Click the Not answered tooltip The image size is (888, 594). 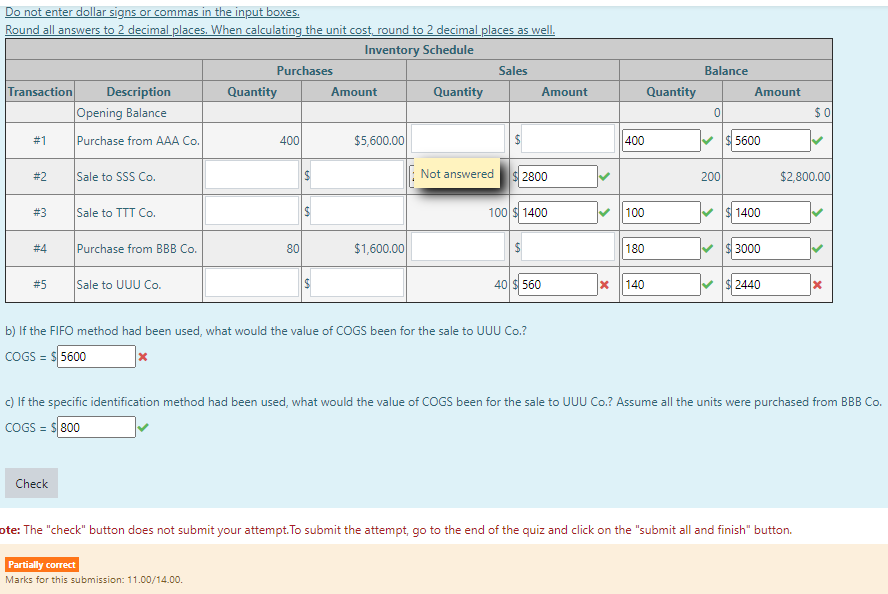[x=456, y=173]
